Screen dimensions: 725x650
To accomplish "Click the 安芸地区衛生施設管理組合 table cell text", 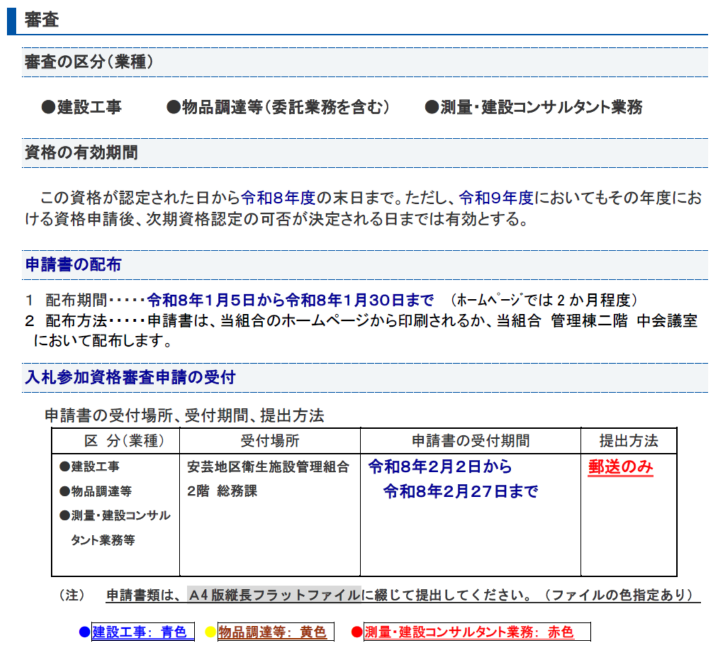I will pyautogui.click(x=267, y=467).
